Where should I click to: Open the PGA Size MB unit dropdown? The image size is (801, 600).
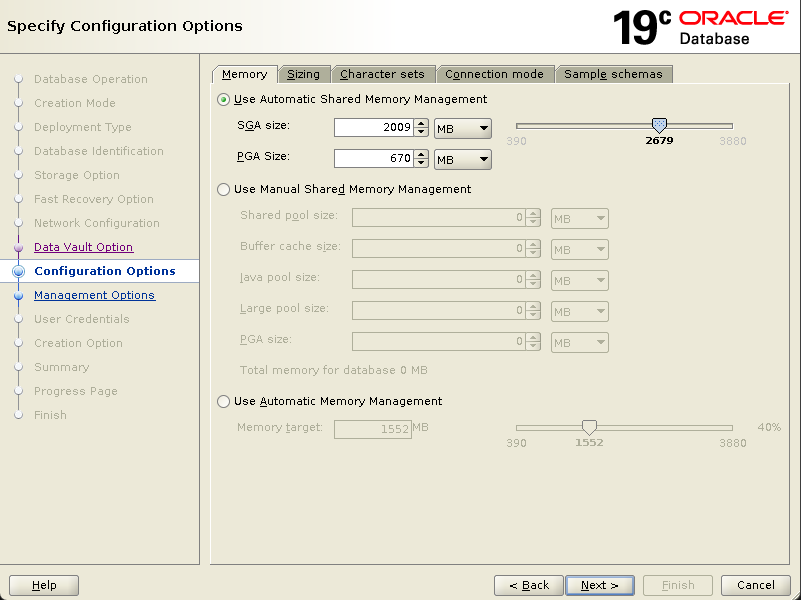[463, 160]
